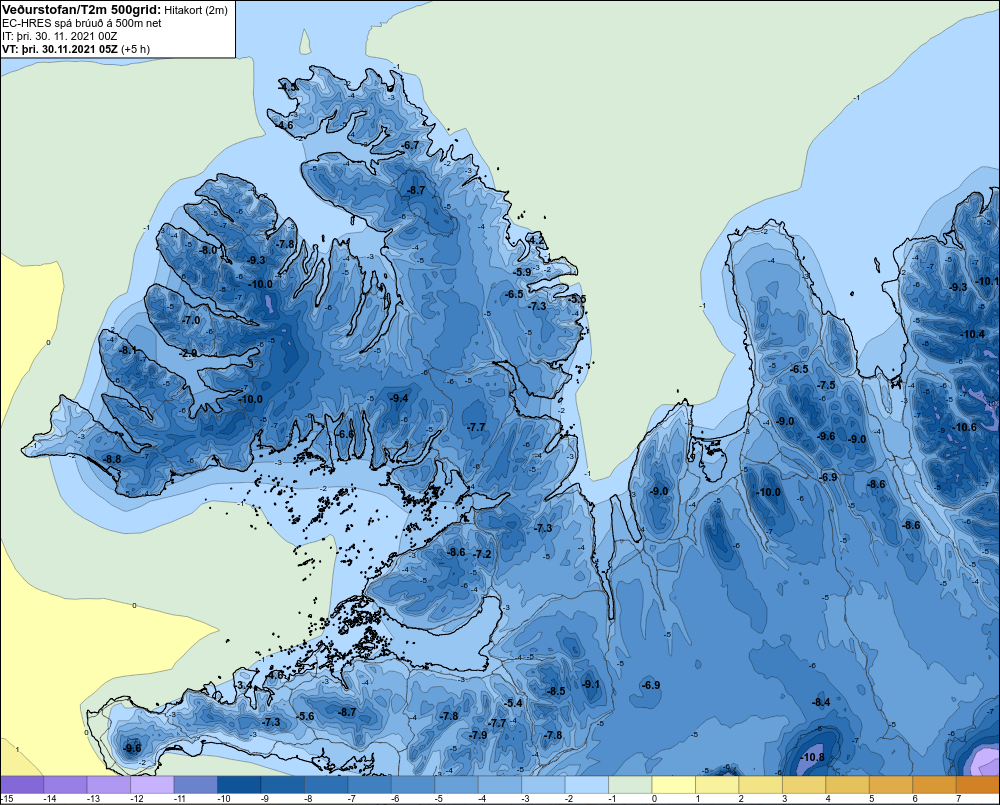Click the -10.6 temperature value on the map
Viewport: 1000px width, 805px height.
click(964, 427)
